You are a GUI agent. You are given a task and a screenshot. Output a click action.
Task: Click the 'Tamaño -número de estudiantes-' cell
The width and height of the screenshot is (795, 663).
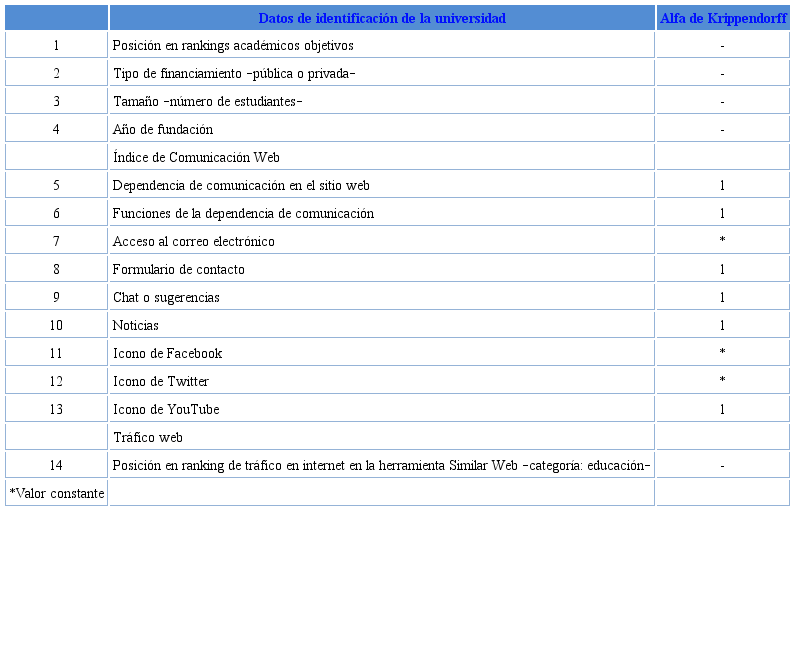tap(207, 102)
